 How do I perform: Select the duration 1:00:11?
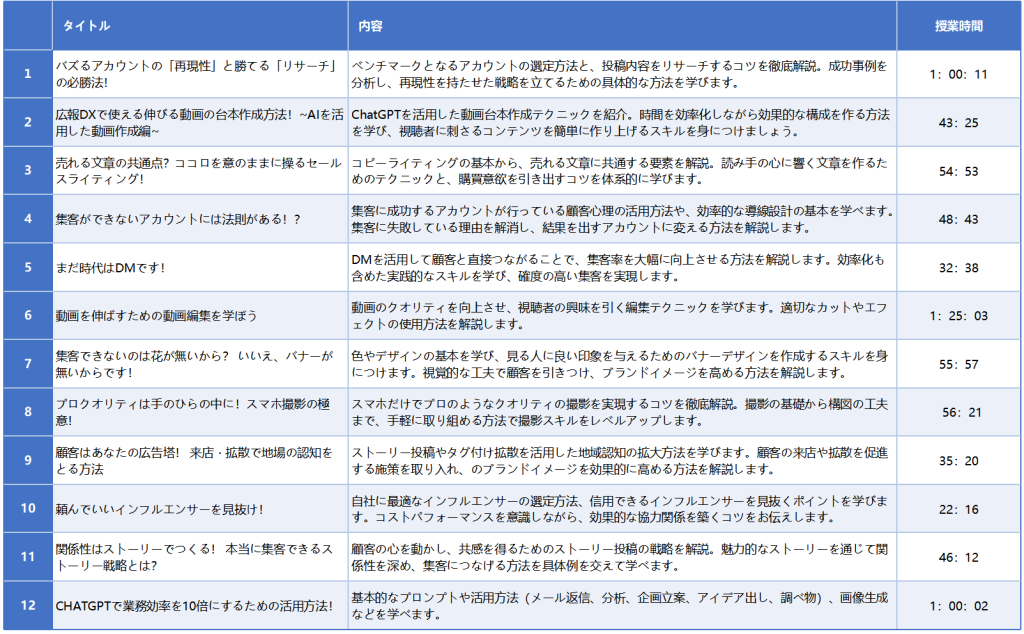coord(958,74)
